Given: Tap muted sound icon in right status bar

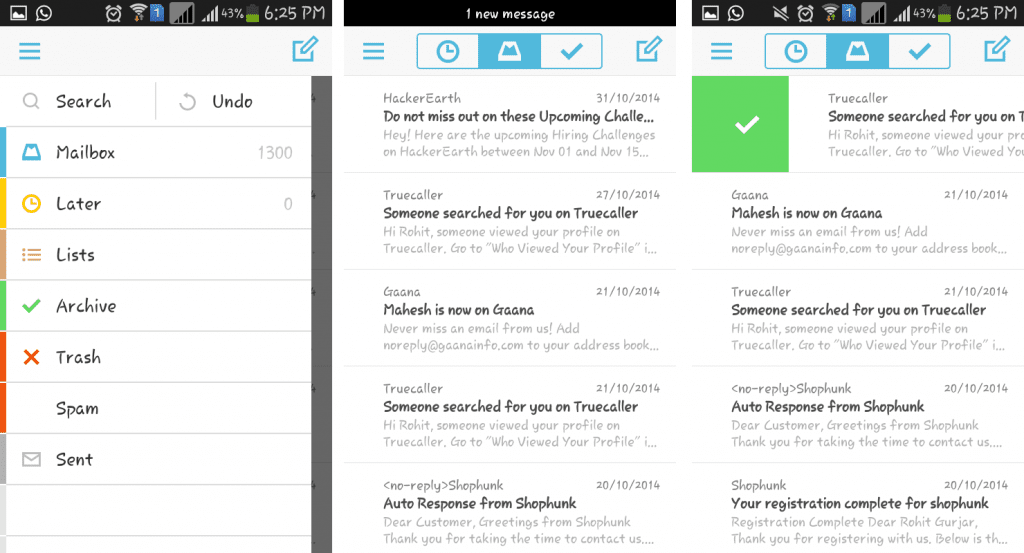Looking at the screenshot, I should pos(780,13).
